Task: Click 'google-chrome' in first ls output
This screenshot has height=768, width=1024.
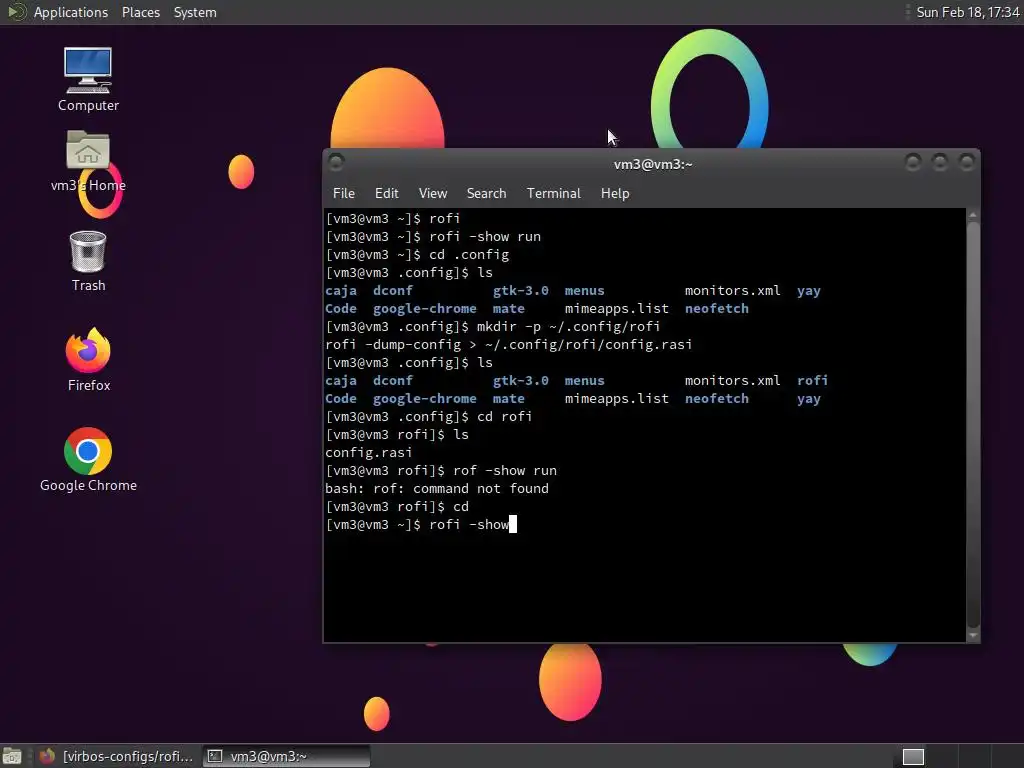Action: click(424, 308)
